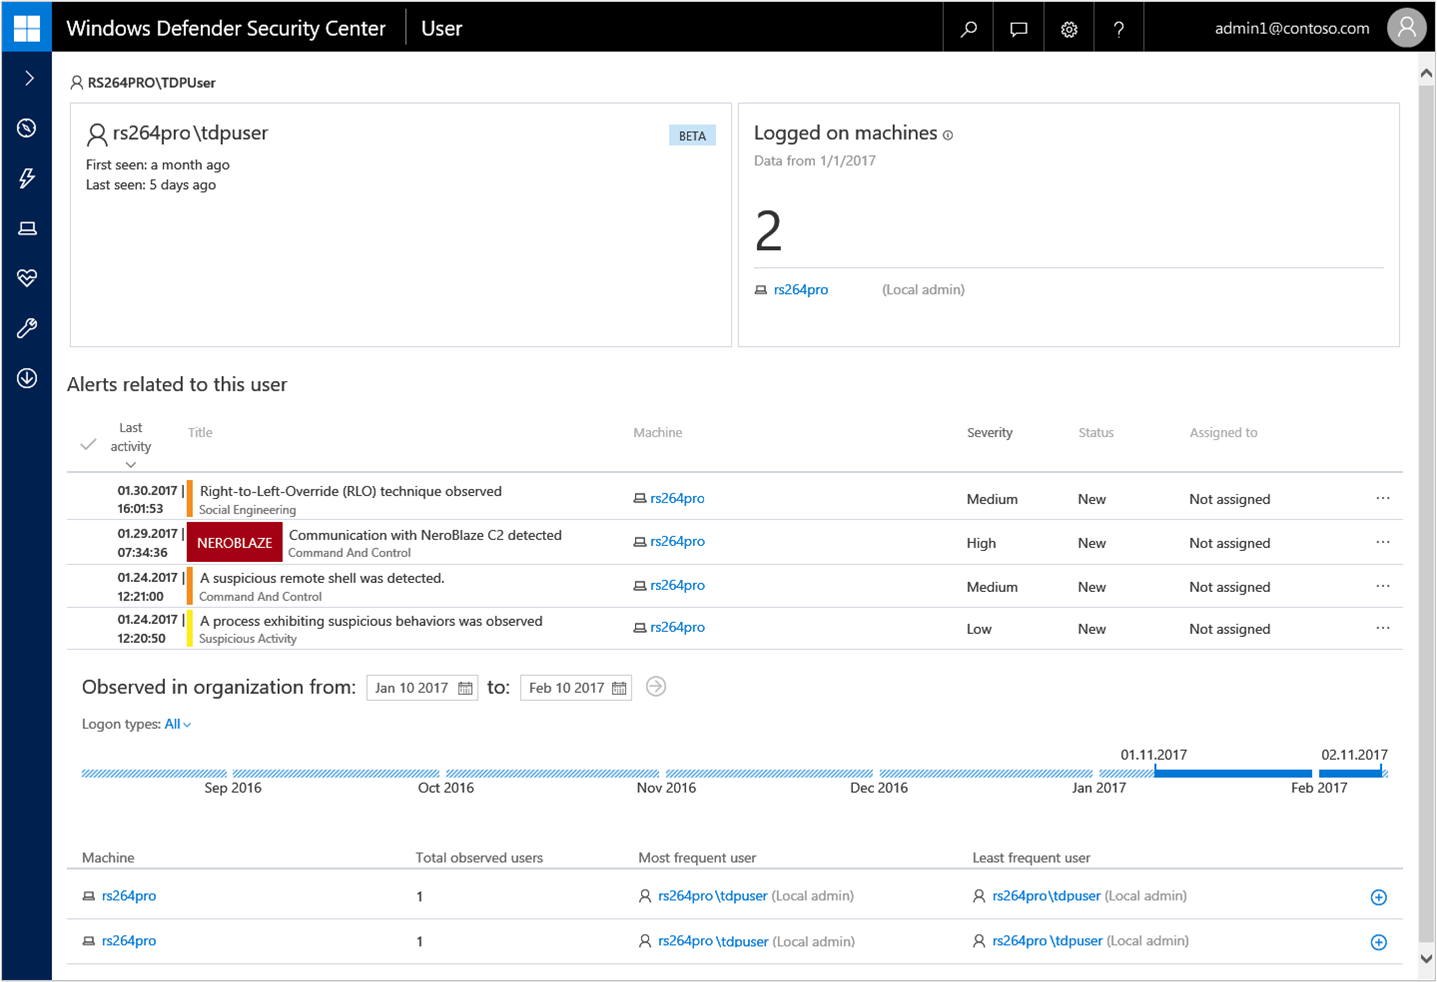1437x982 pixels.
Task: Click the admin1 user avatar
Action: [x=1406, y=28]
